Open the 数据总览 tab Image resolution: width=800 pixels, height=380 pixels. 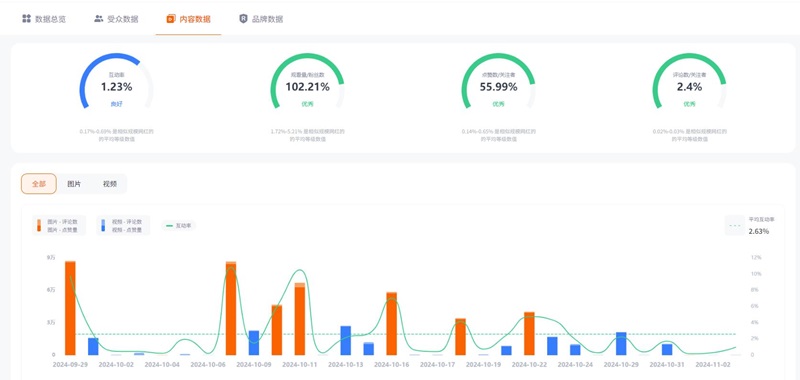44,19
